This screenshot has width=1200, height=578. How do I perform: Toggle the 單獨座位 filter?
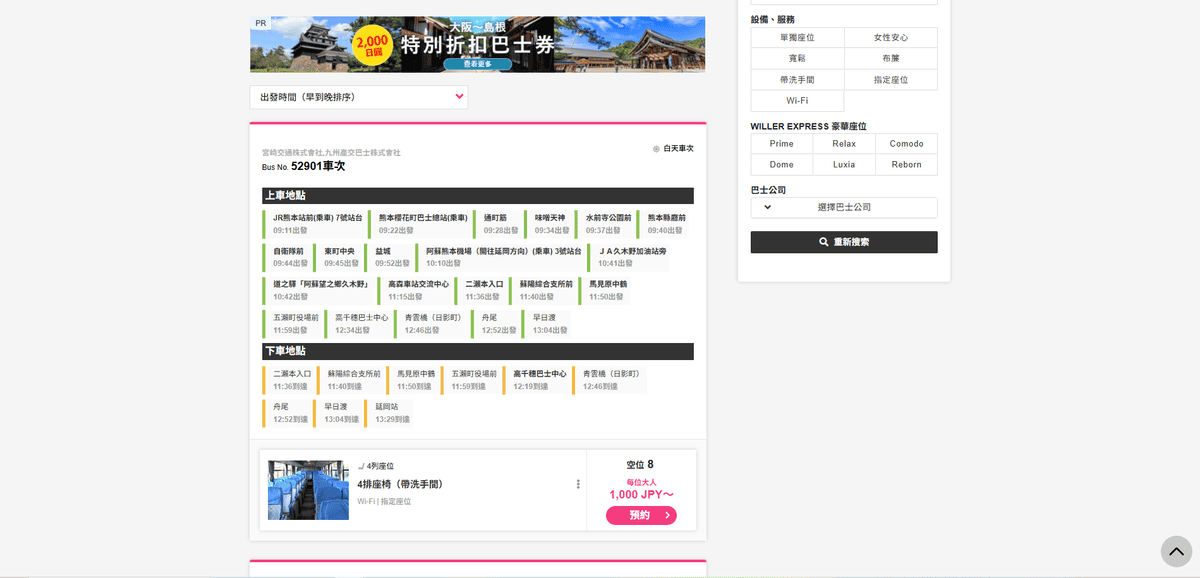[x=797, y=37]
